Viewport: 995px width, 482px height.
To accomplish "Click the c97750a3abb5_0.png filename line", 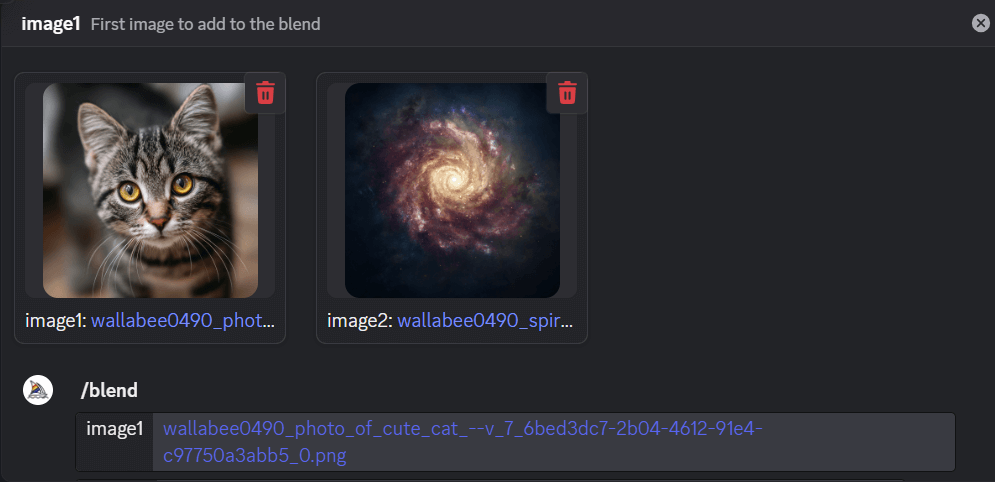I will tap(254, 456).
